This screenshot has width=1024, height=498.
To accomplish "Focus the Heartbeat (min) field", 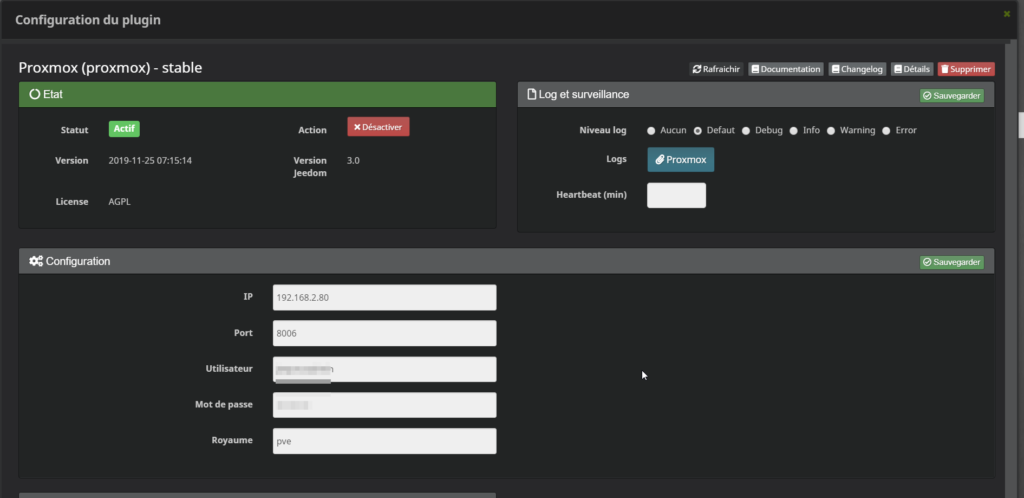I will (x=676, y=195).
